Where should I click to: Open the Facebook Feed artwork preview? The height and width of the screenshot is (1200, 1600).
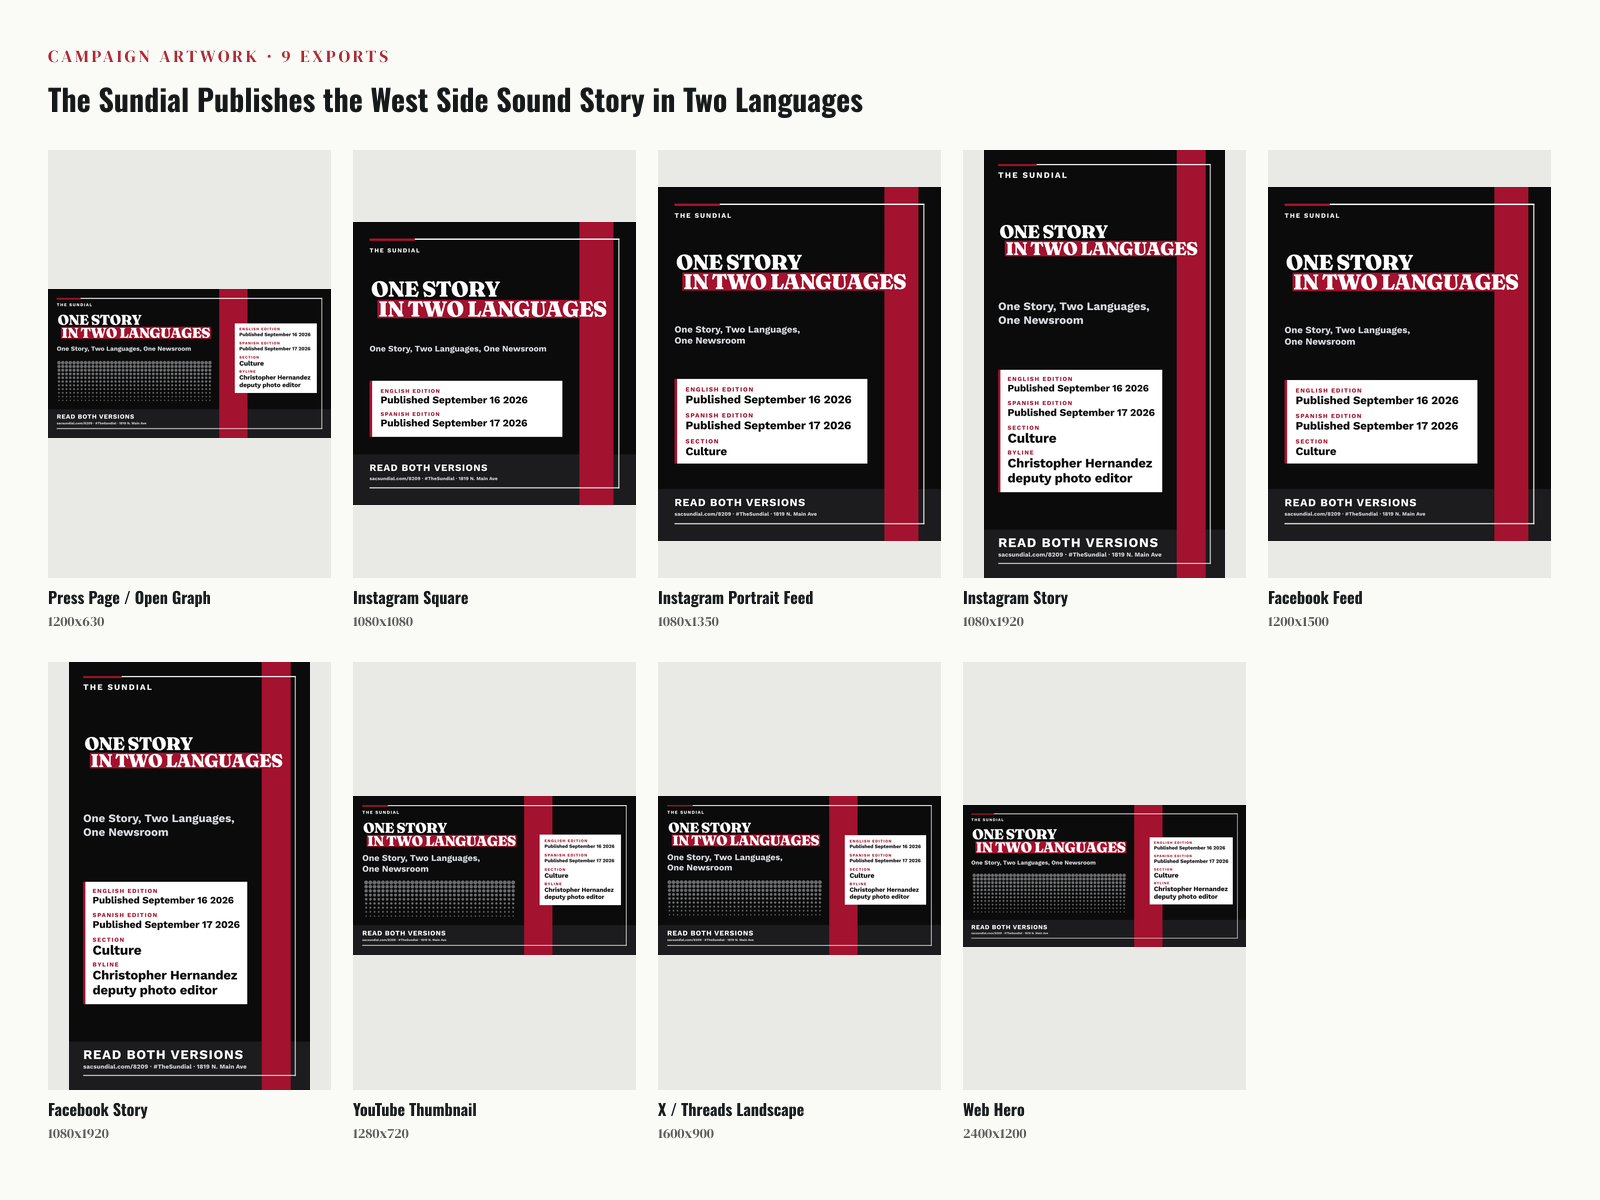pyautogui.click(x=1409, y=364)
